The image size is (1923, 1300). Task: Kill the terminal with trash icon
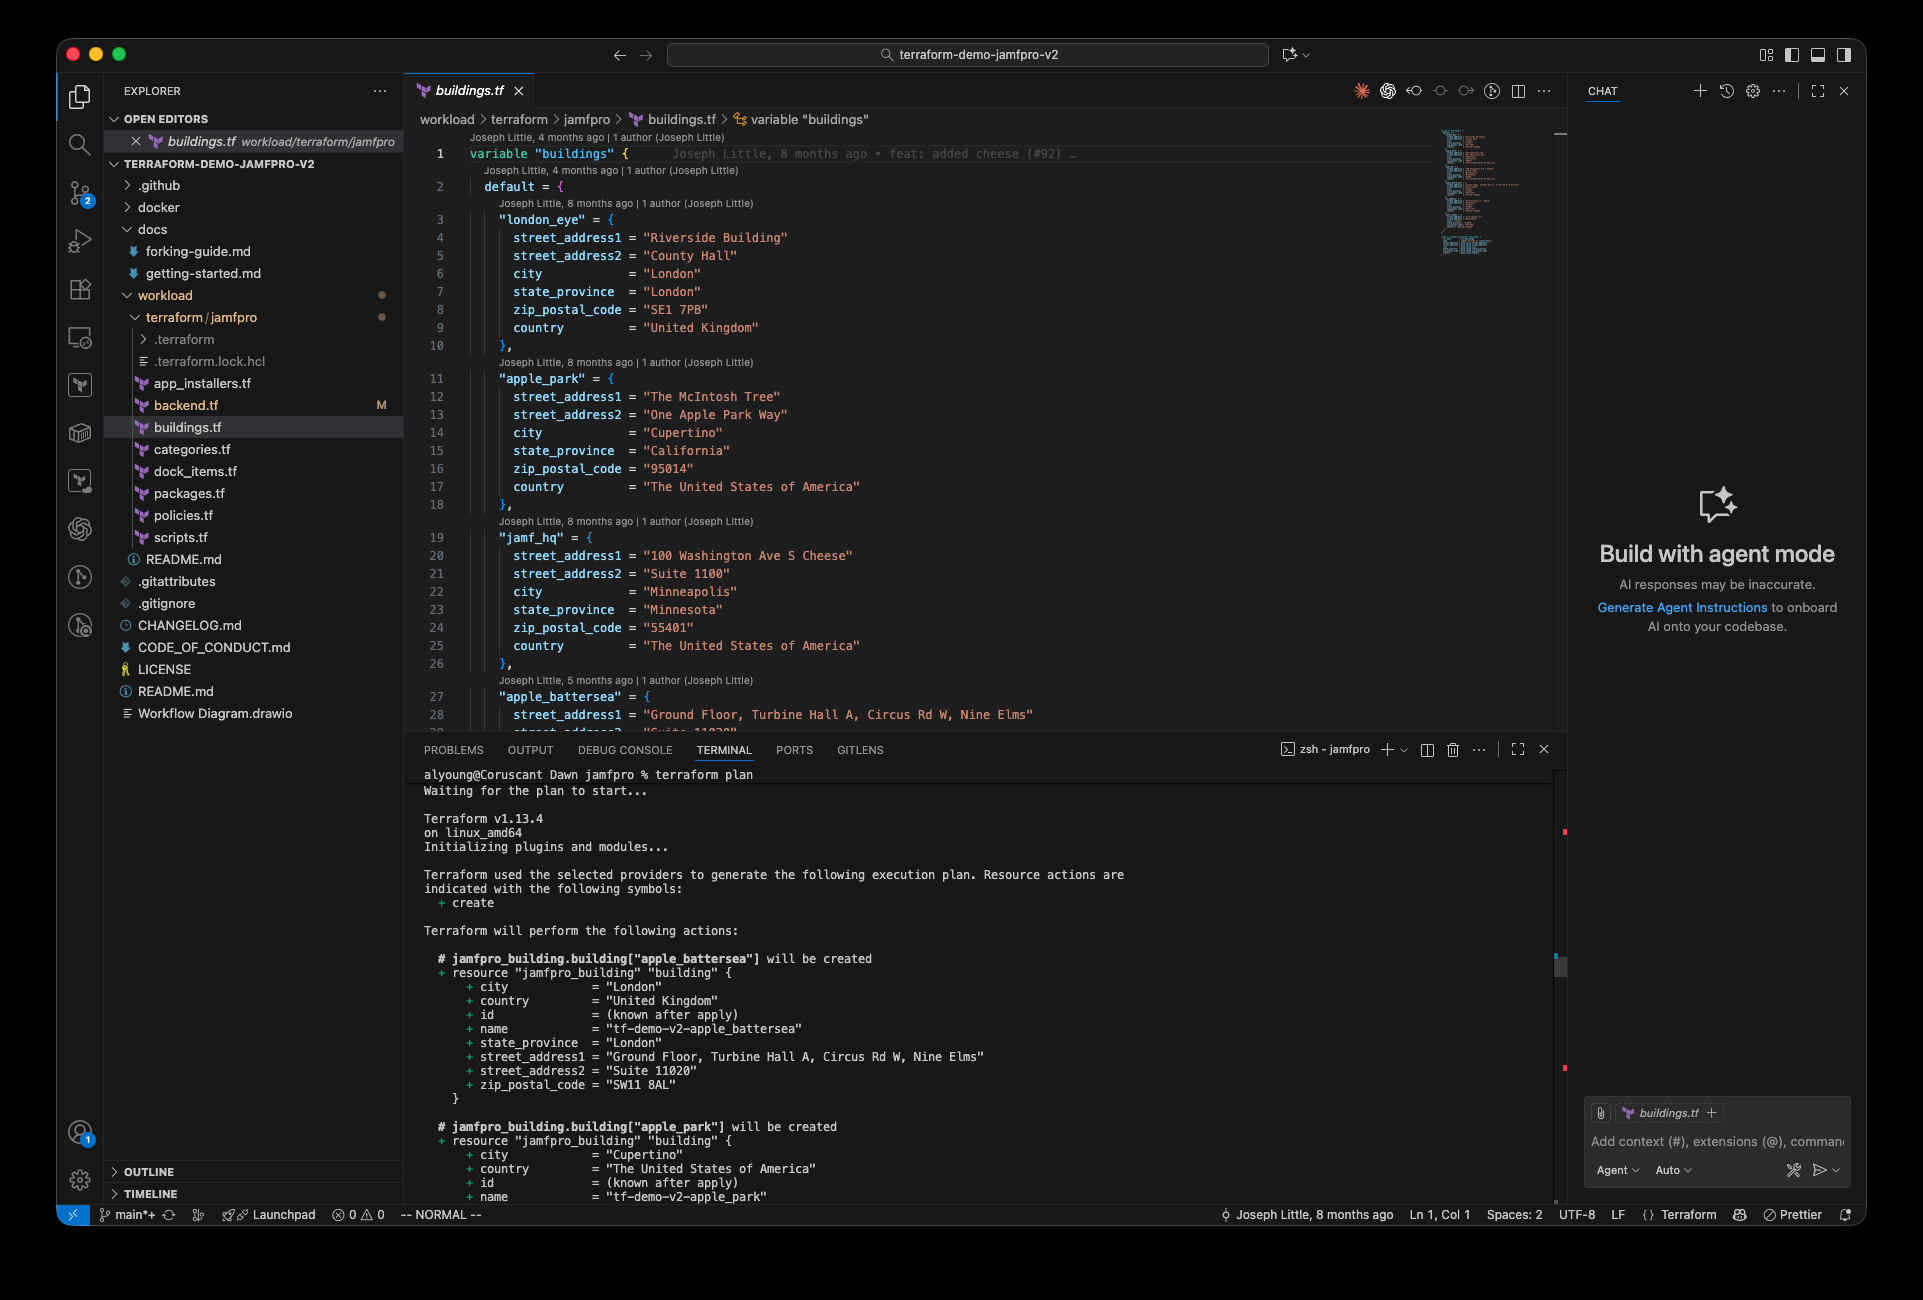[x=1453, y=750]
